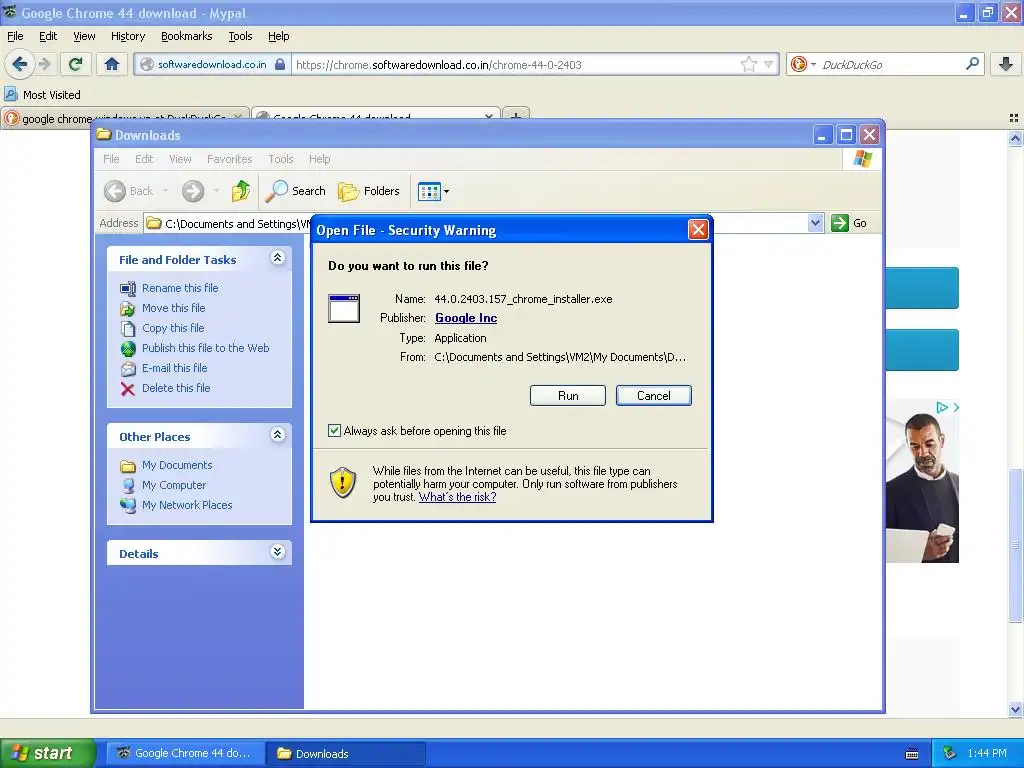
Task: Click Rename this file
Action: 180,288
